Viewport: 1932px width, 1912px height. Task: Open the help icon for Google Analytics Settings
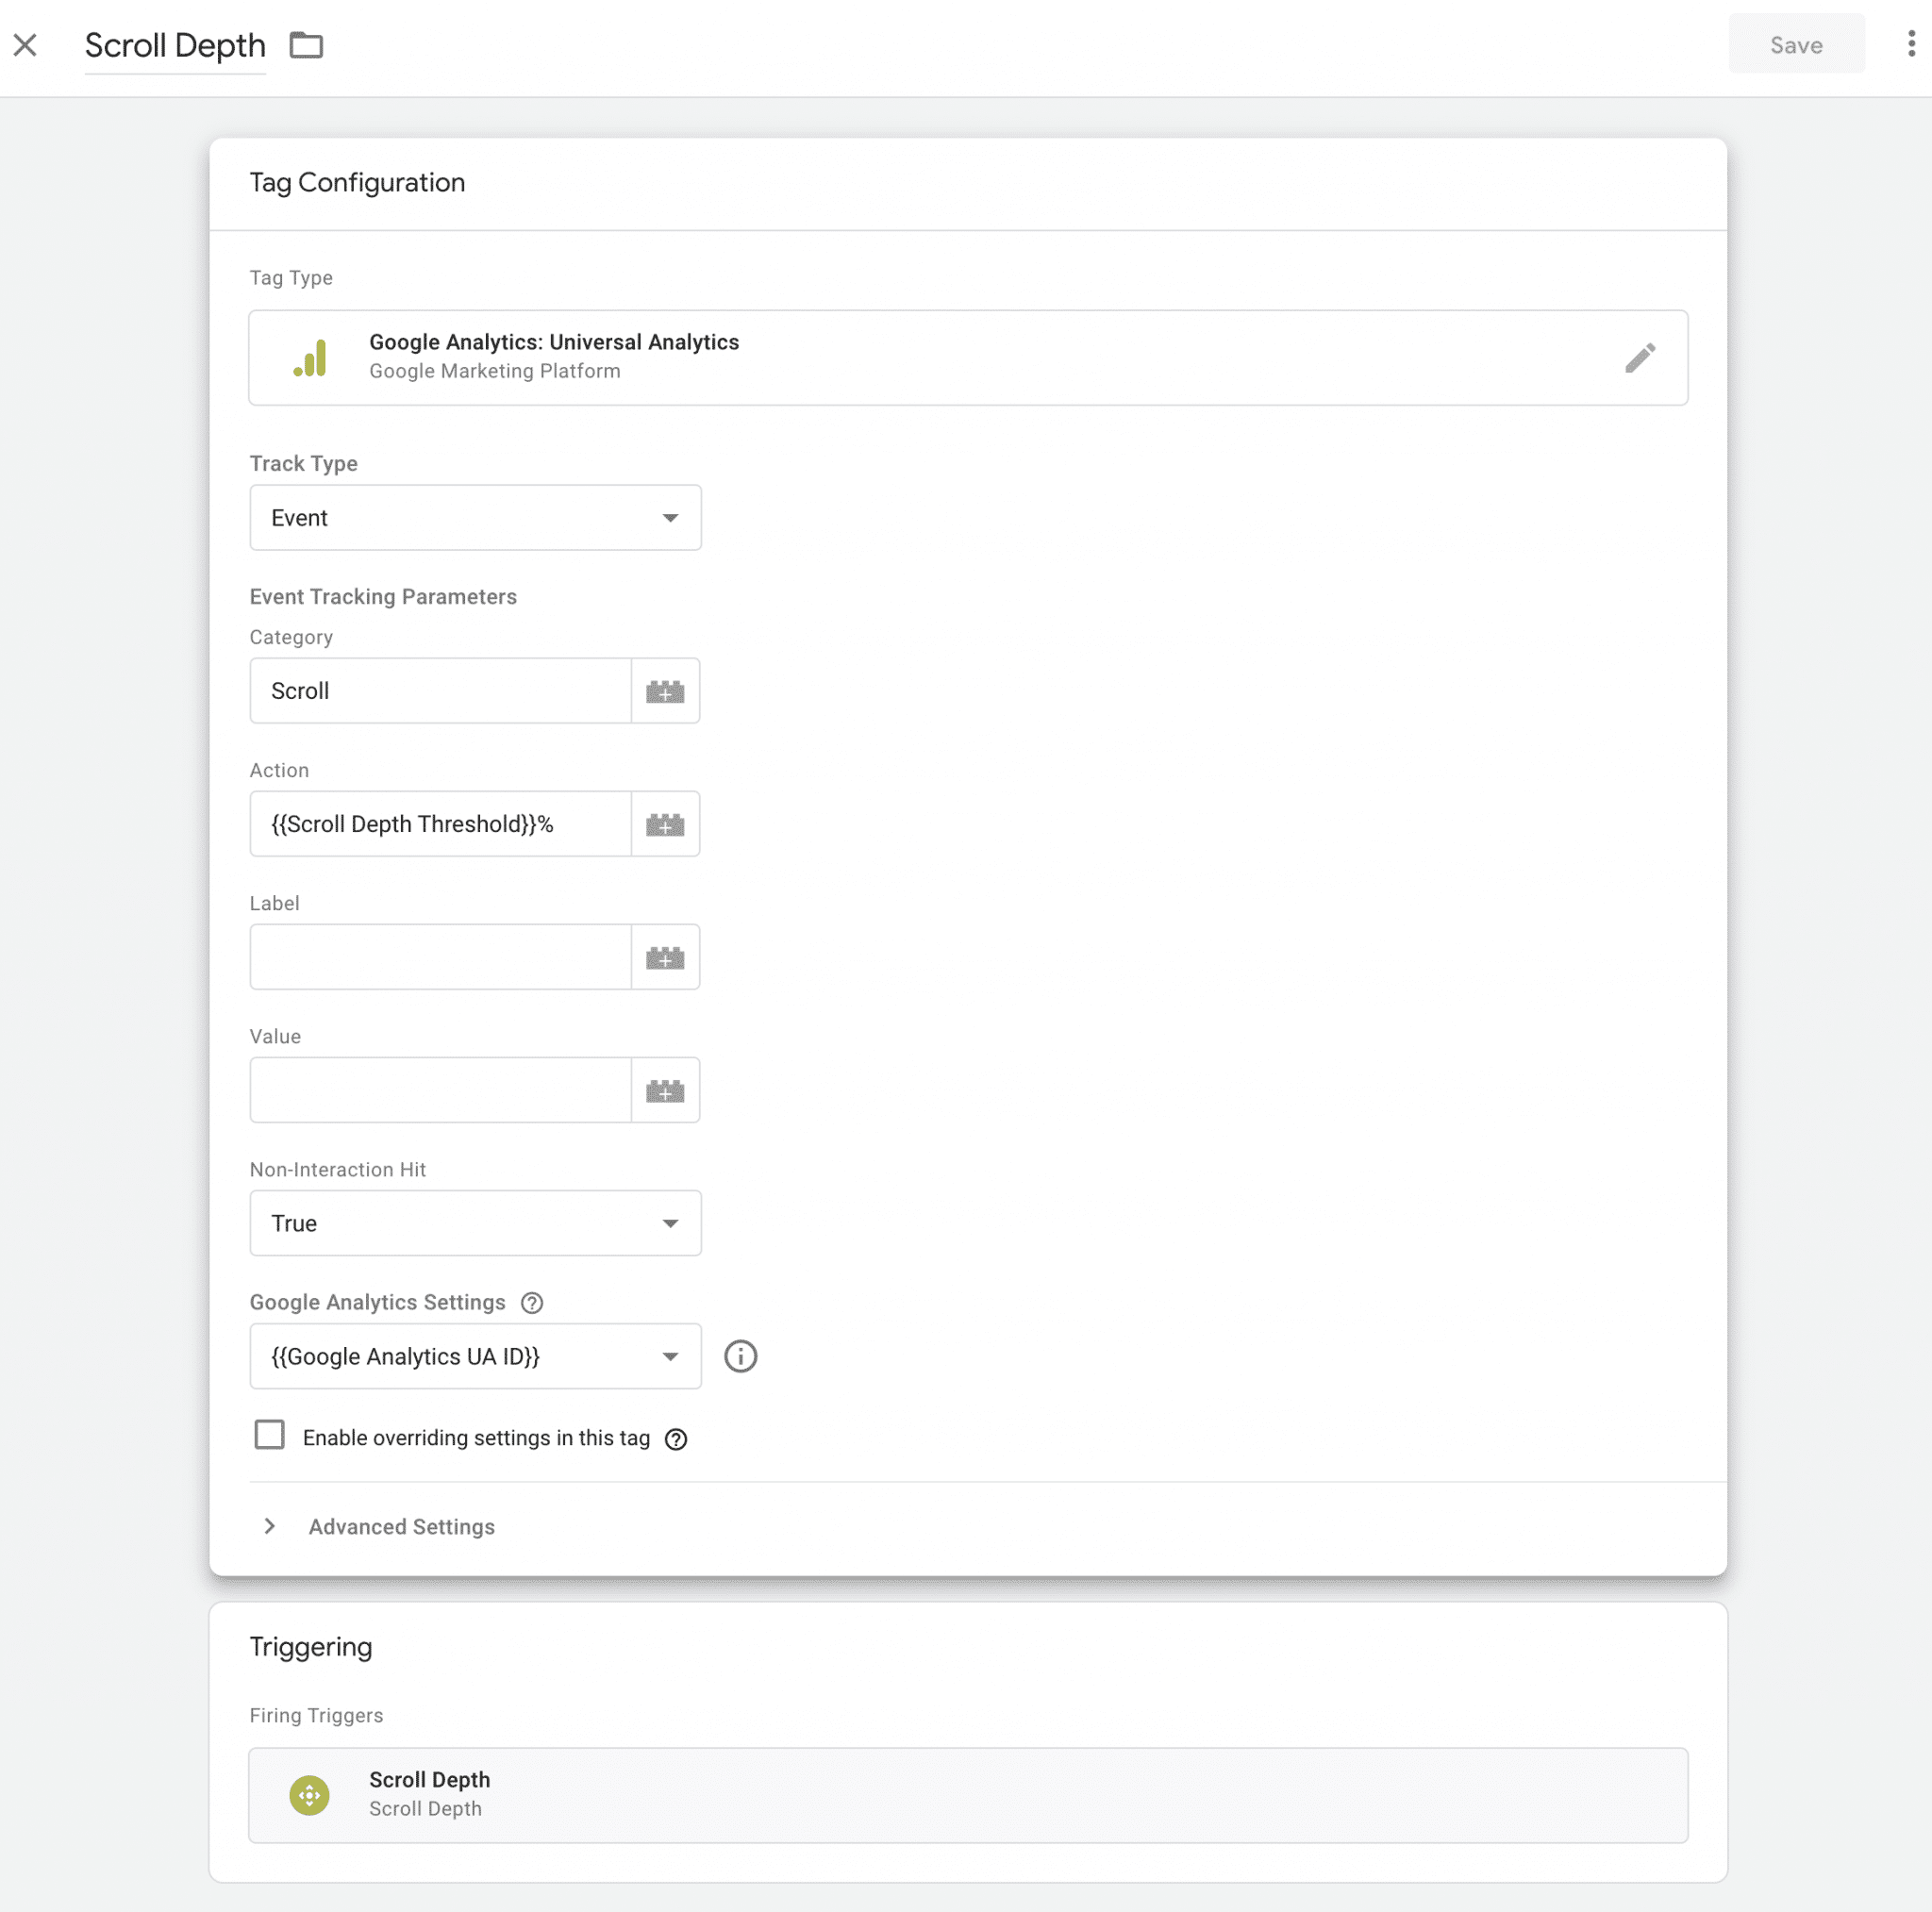[531, 1302]
